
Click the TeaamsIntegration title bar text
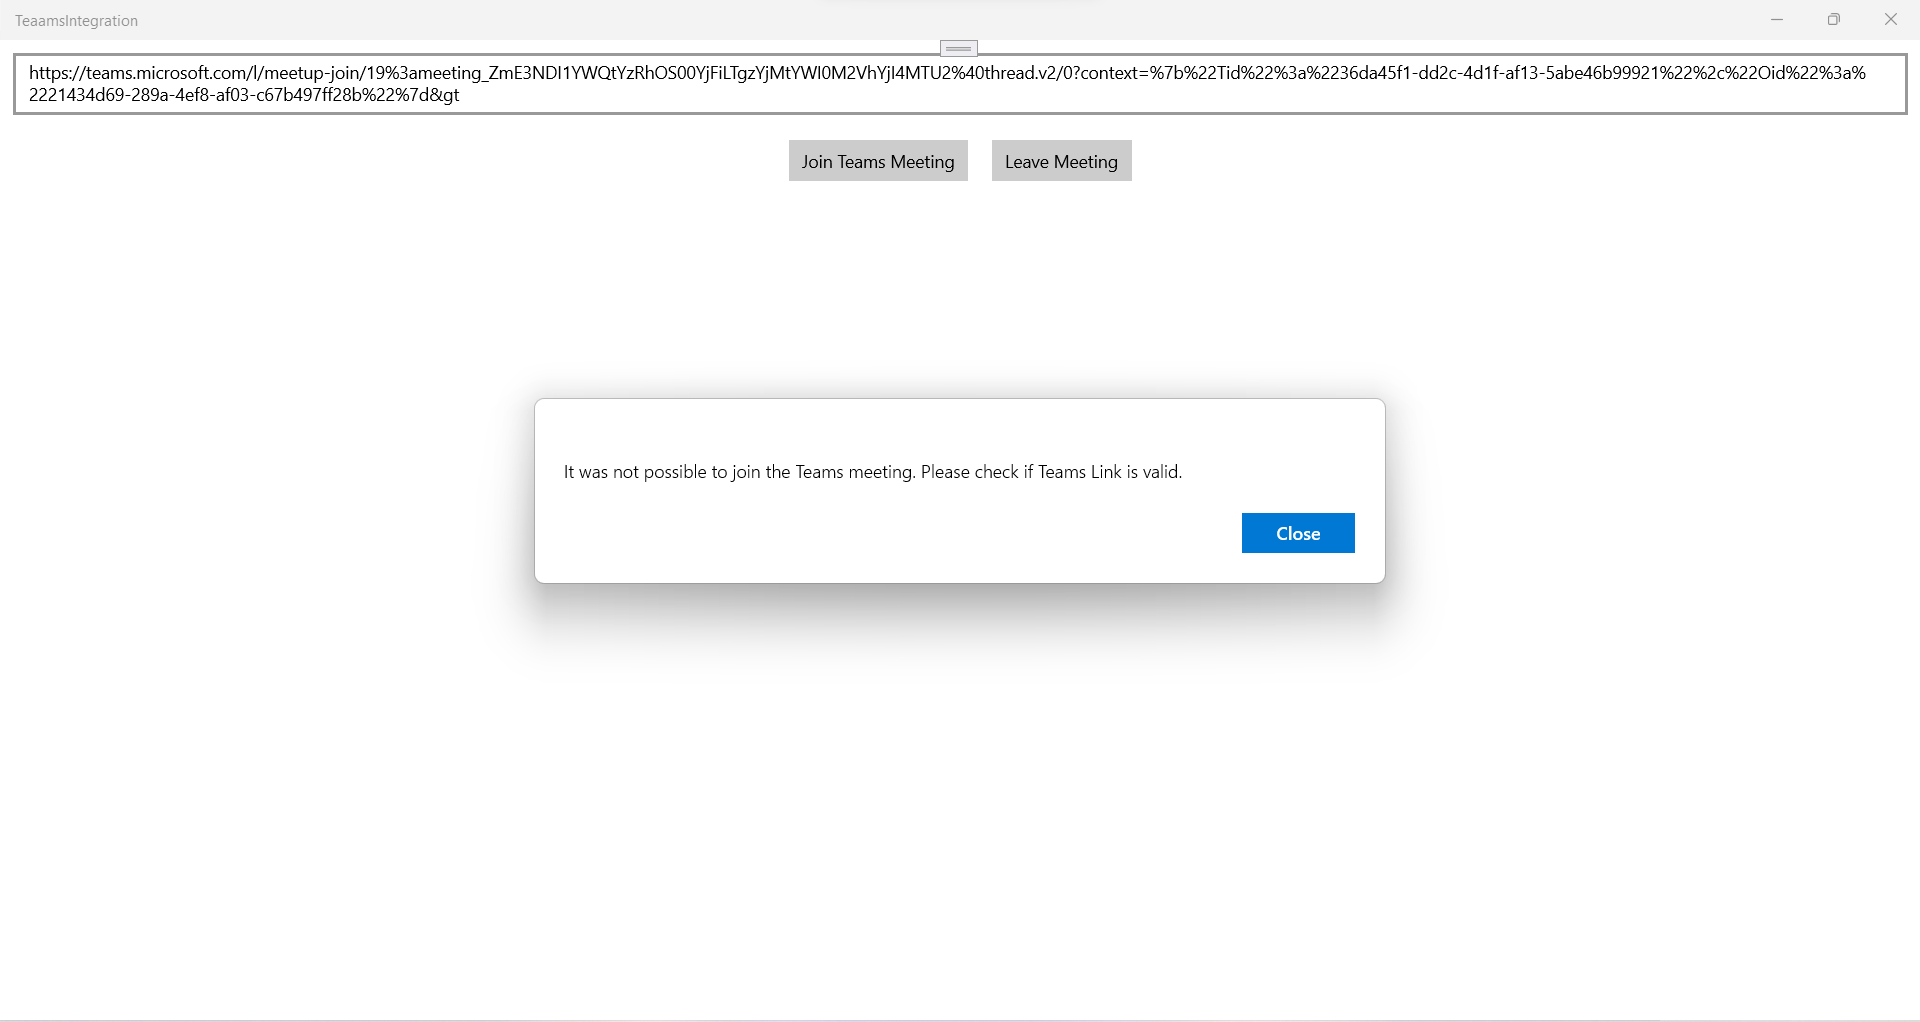(76, 20)
